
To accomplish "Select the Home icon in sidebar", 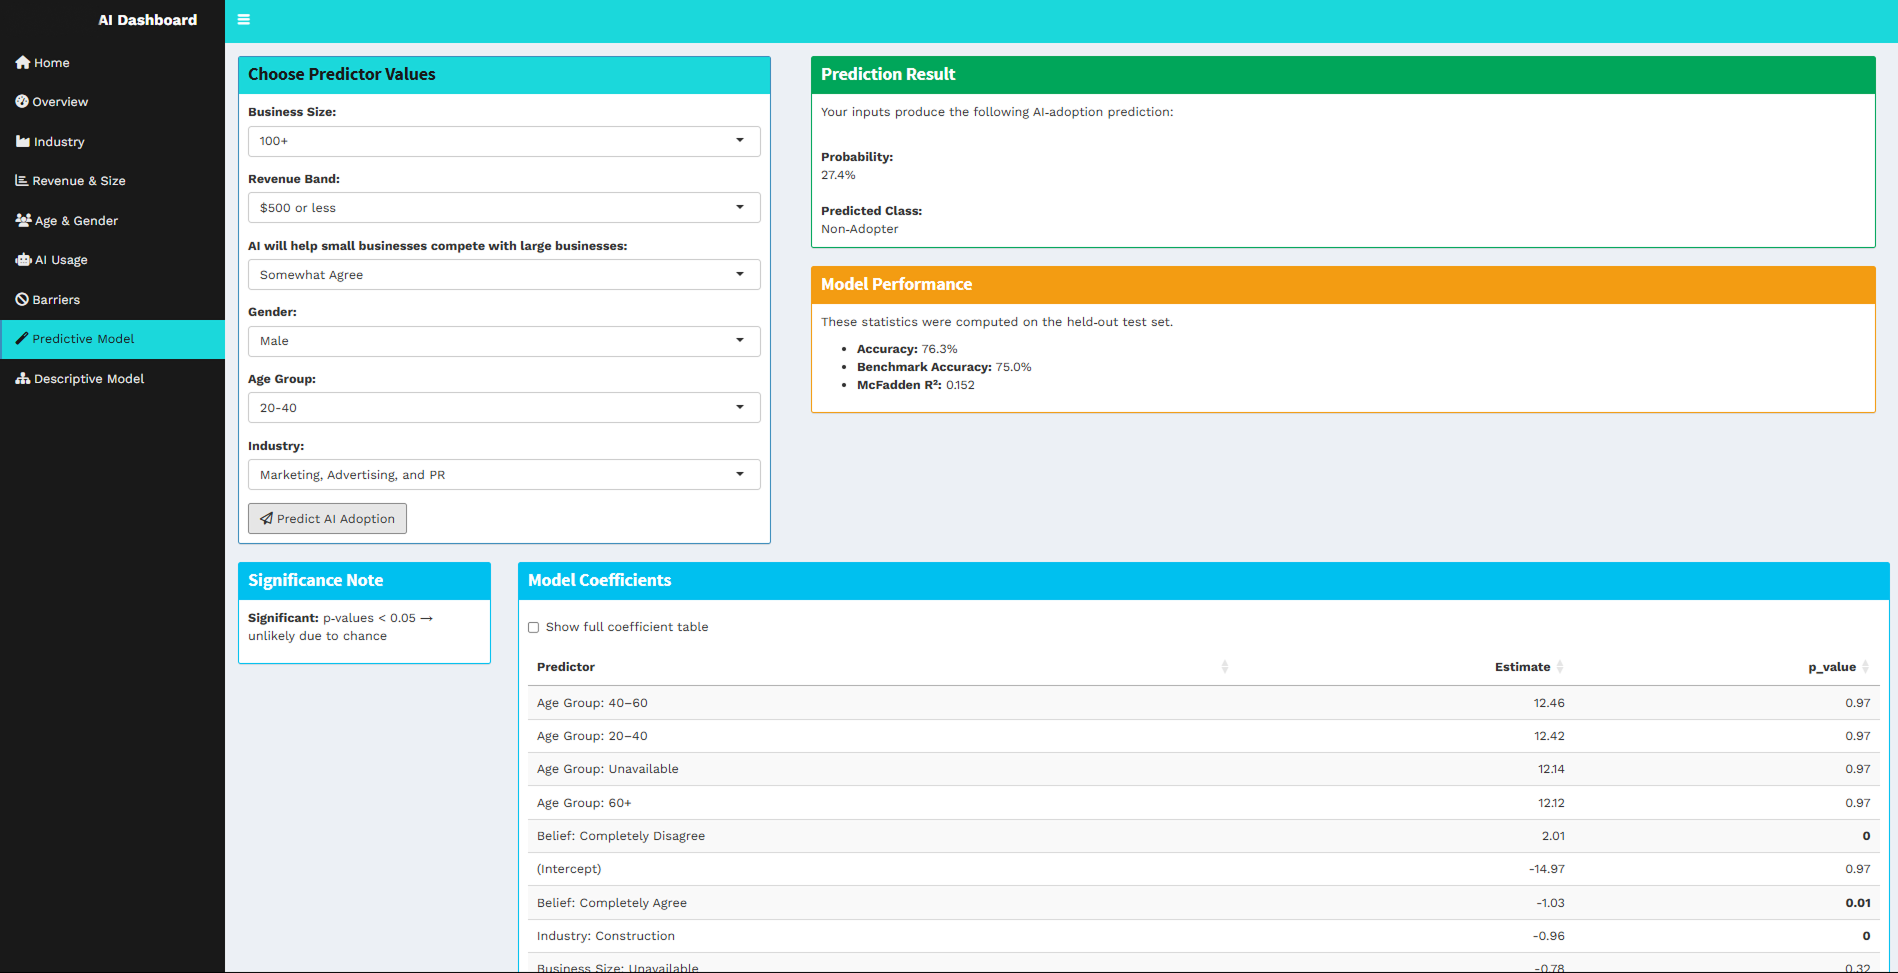I will point(22,62).
